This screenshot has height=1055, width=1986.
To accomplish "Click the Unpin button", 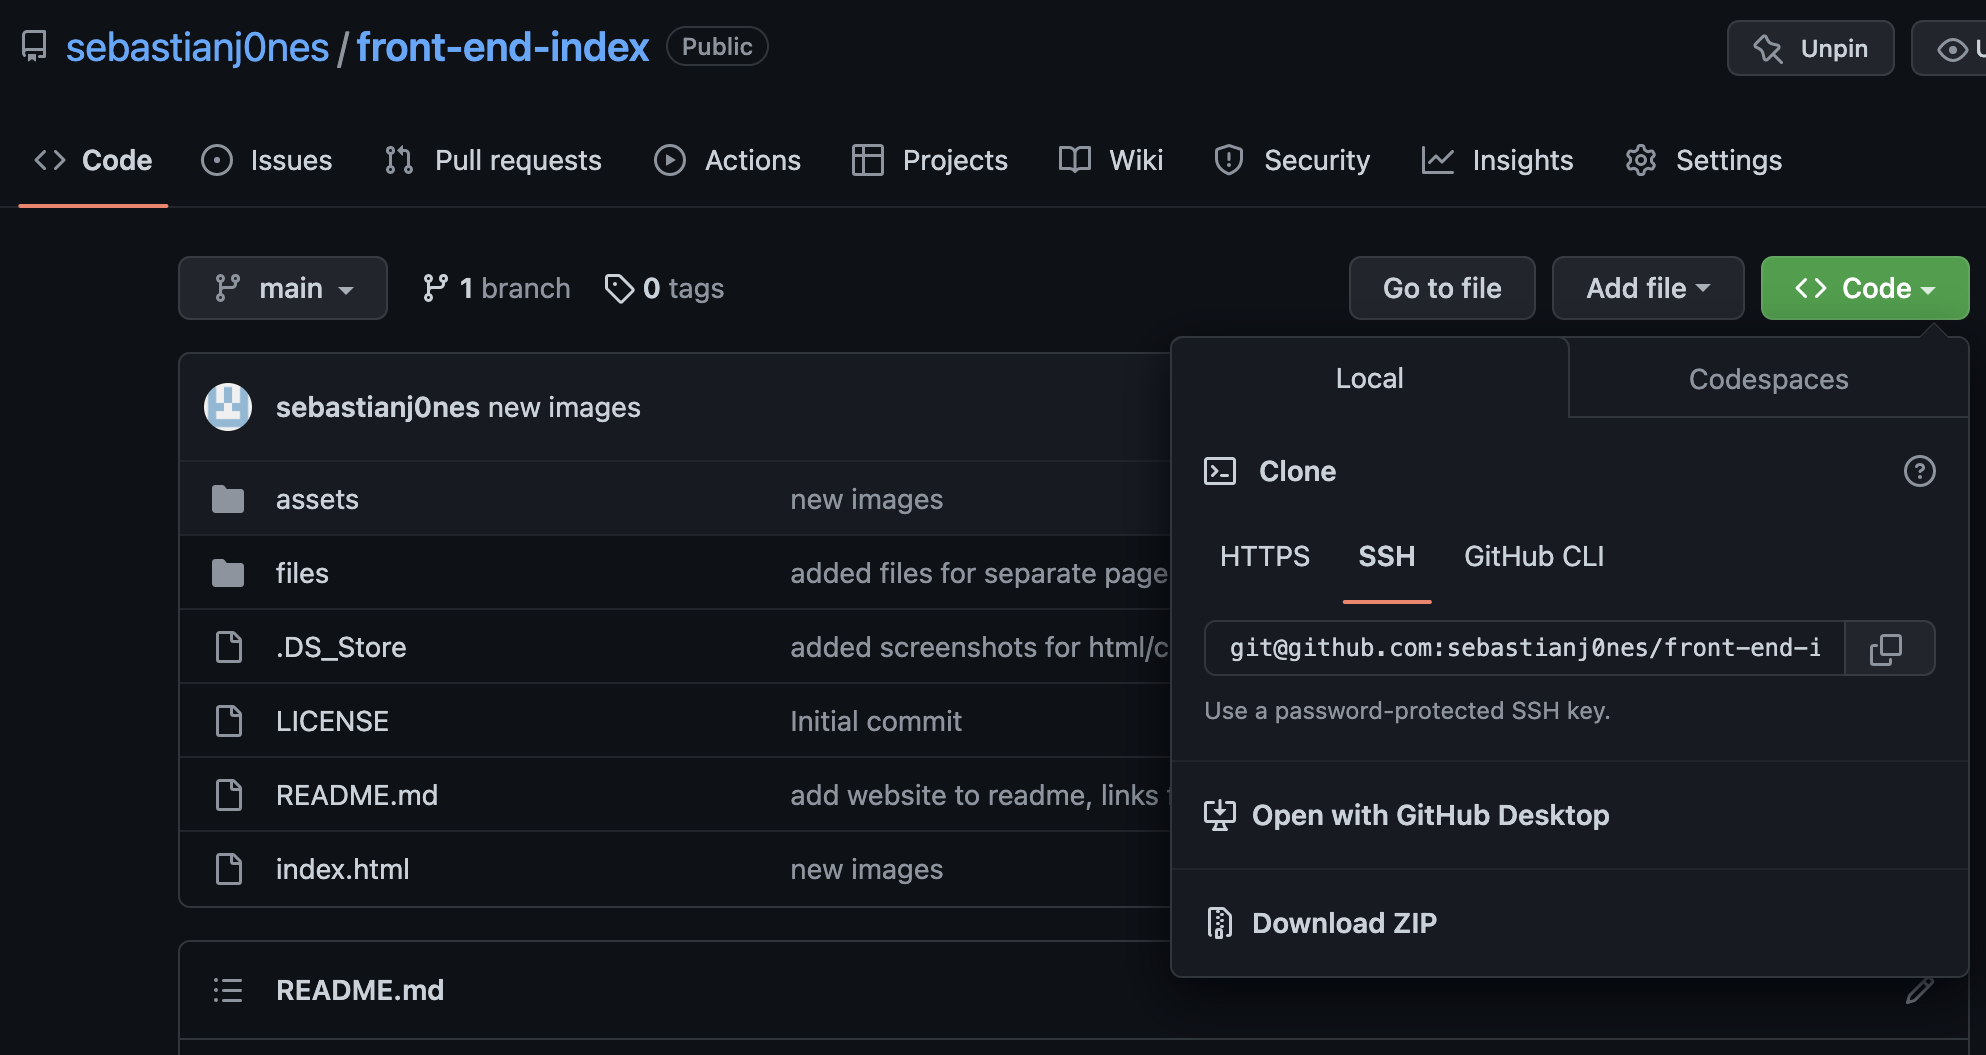I will point(1810,48).
